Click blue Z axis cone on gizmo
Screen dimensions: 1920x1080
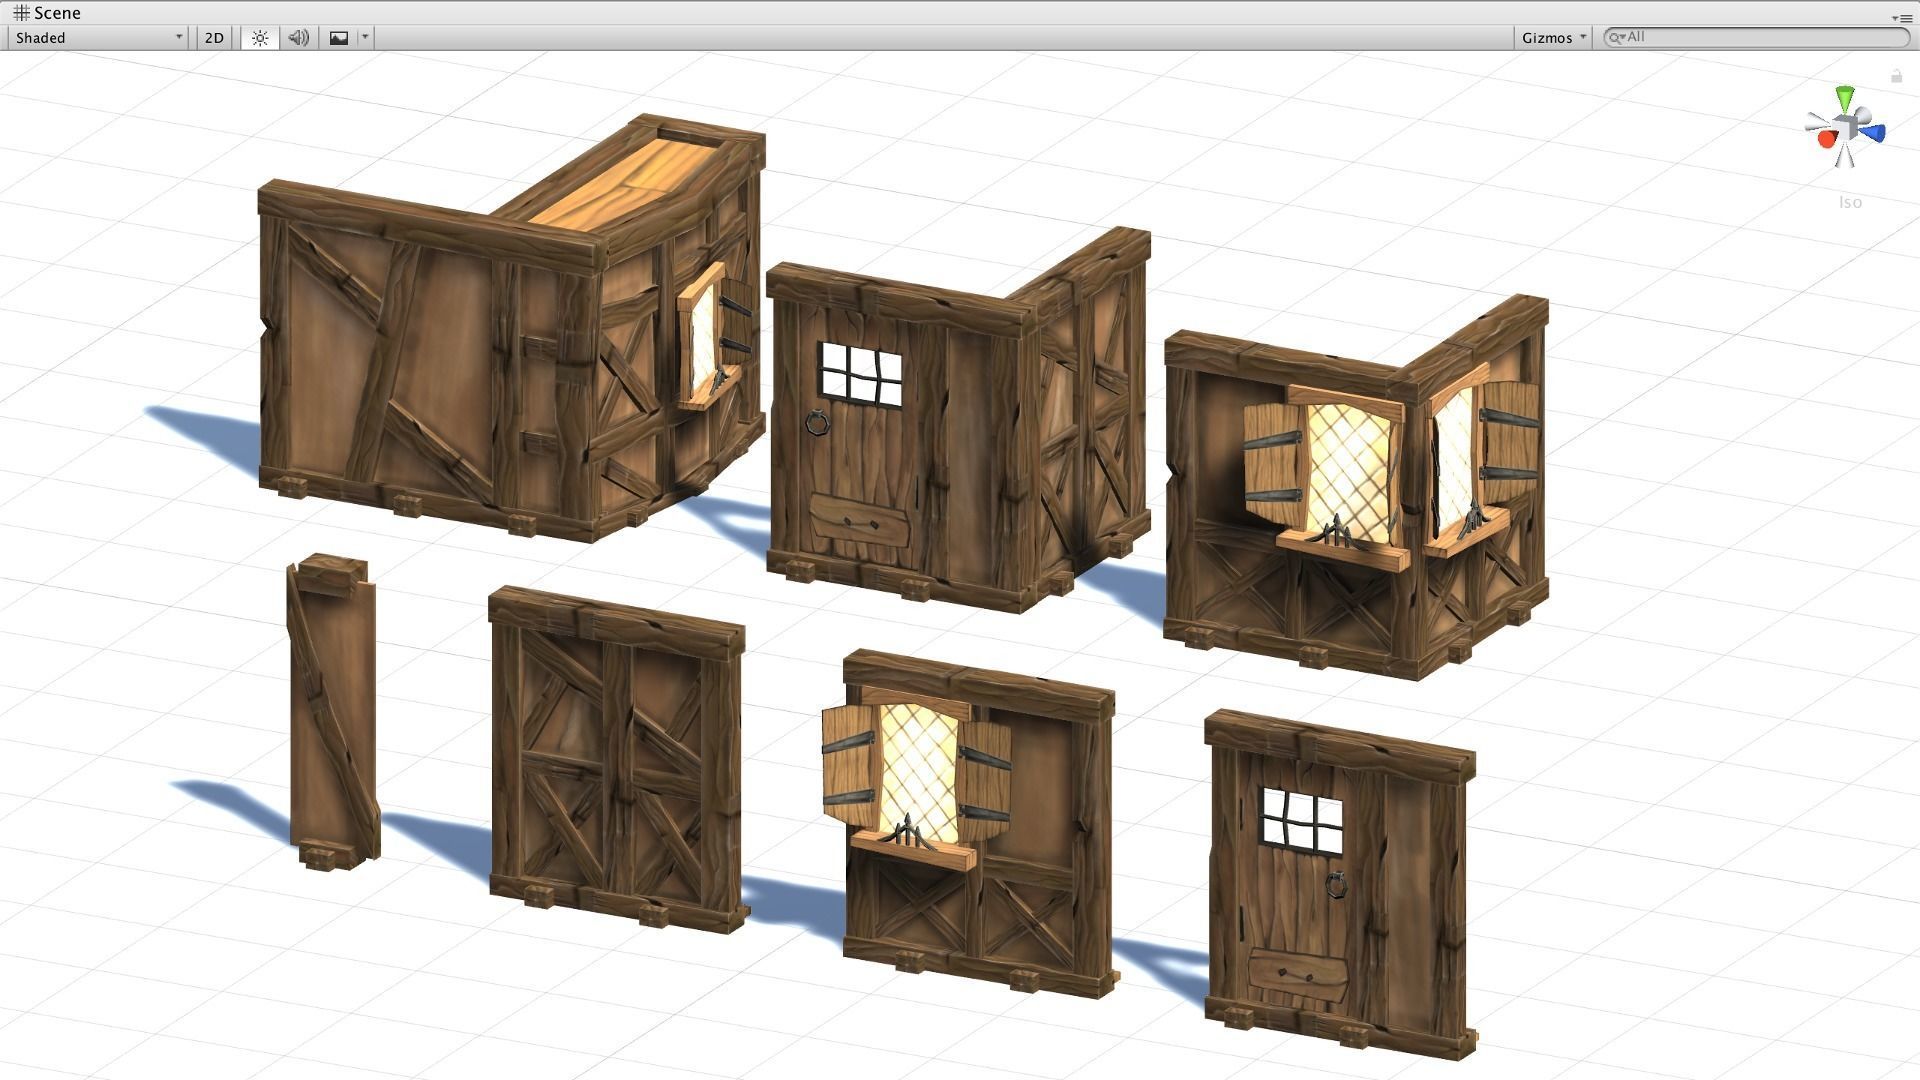pyautogui.click(x=1873, y=133)
